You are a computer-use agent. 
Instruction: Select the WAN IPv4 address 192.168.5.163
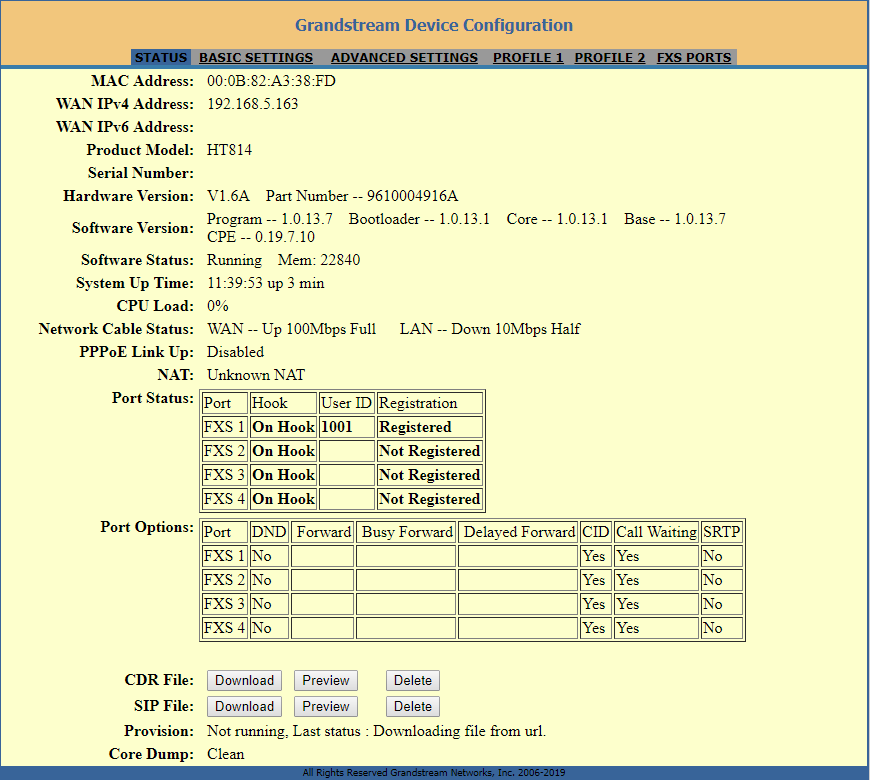(252, 104)
